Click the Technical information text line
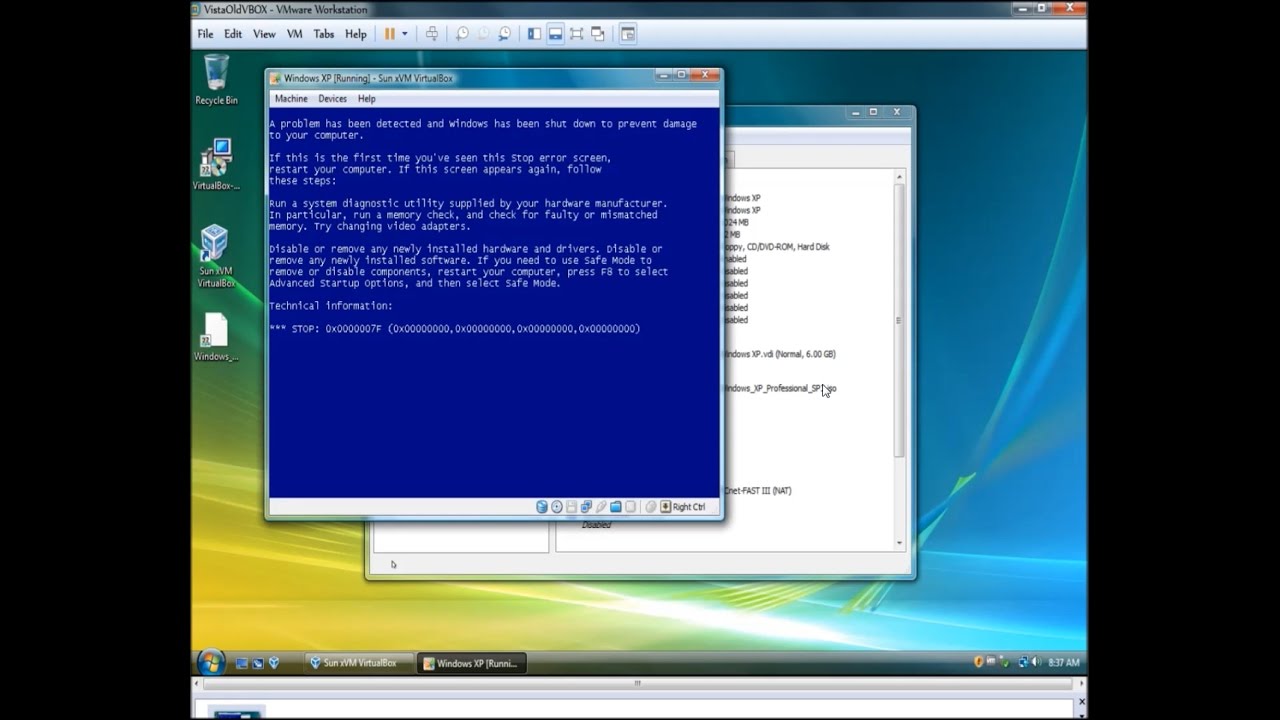 pyautogui.click(x=331, y=306)
